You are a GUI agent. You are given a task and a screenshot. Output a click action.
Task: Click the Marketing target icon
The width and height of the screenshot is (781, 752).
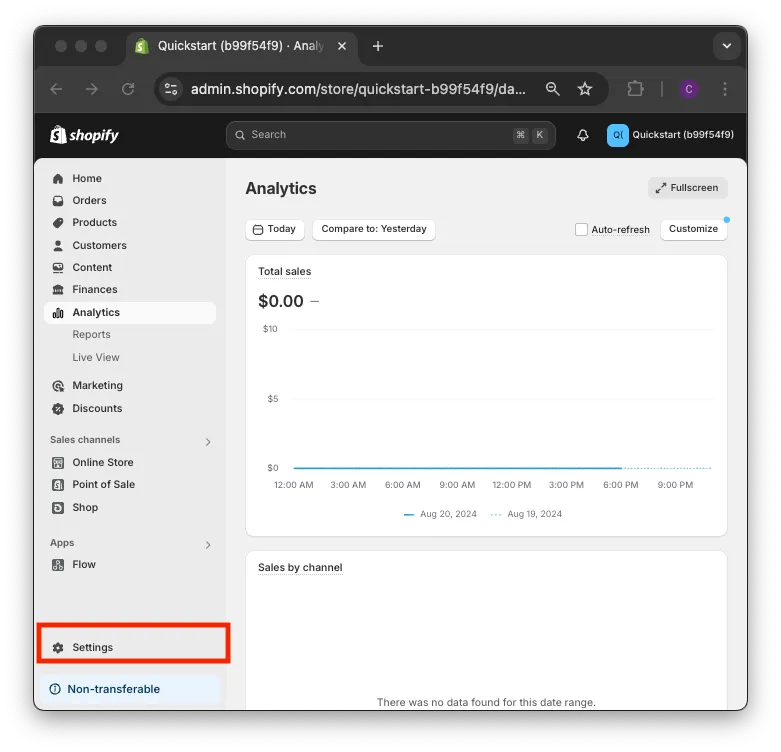(x=58, y=386)
